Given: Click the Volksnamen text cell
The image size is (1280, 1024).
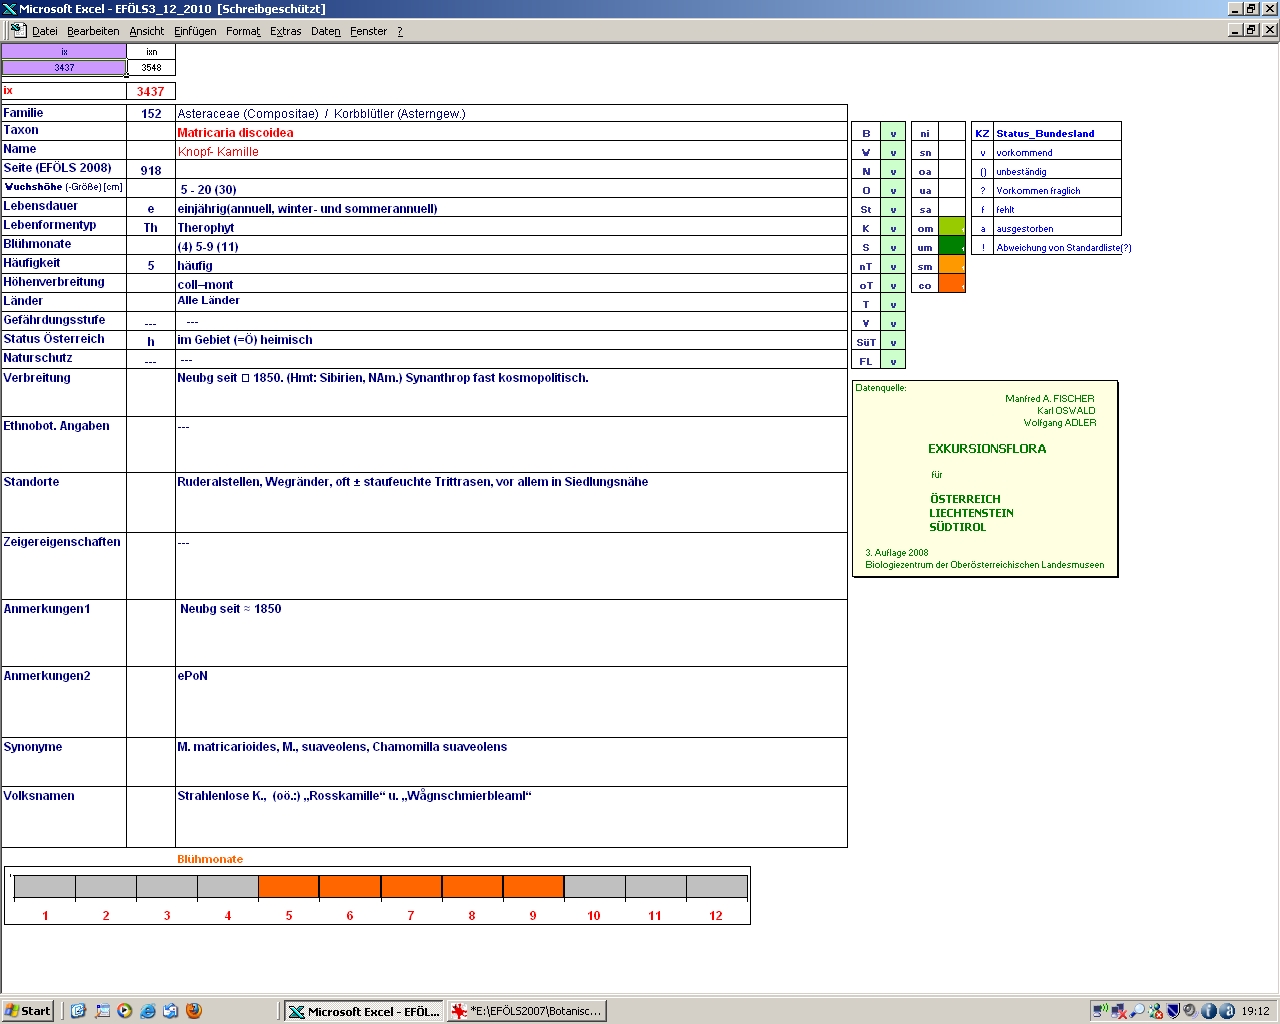Looking at the screenshot, I should click(511, 817).
